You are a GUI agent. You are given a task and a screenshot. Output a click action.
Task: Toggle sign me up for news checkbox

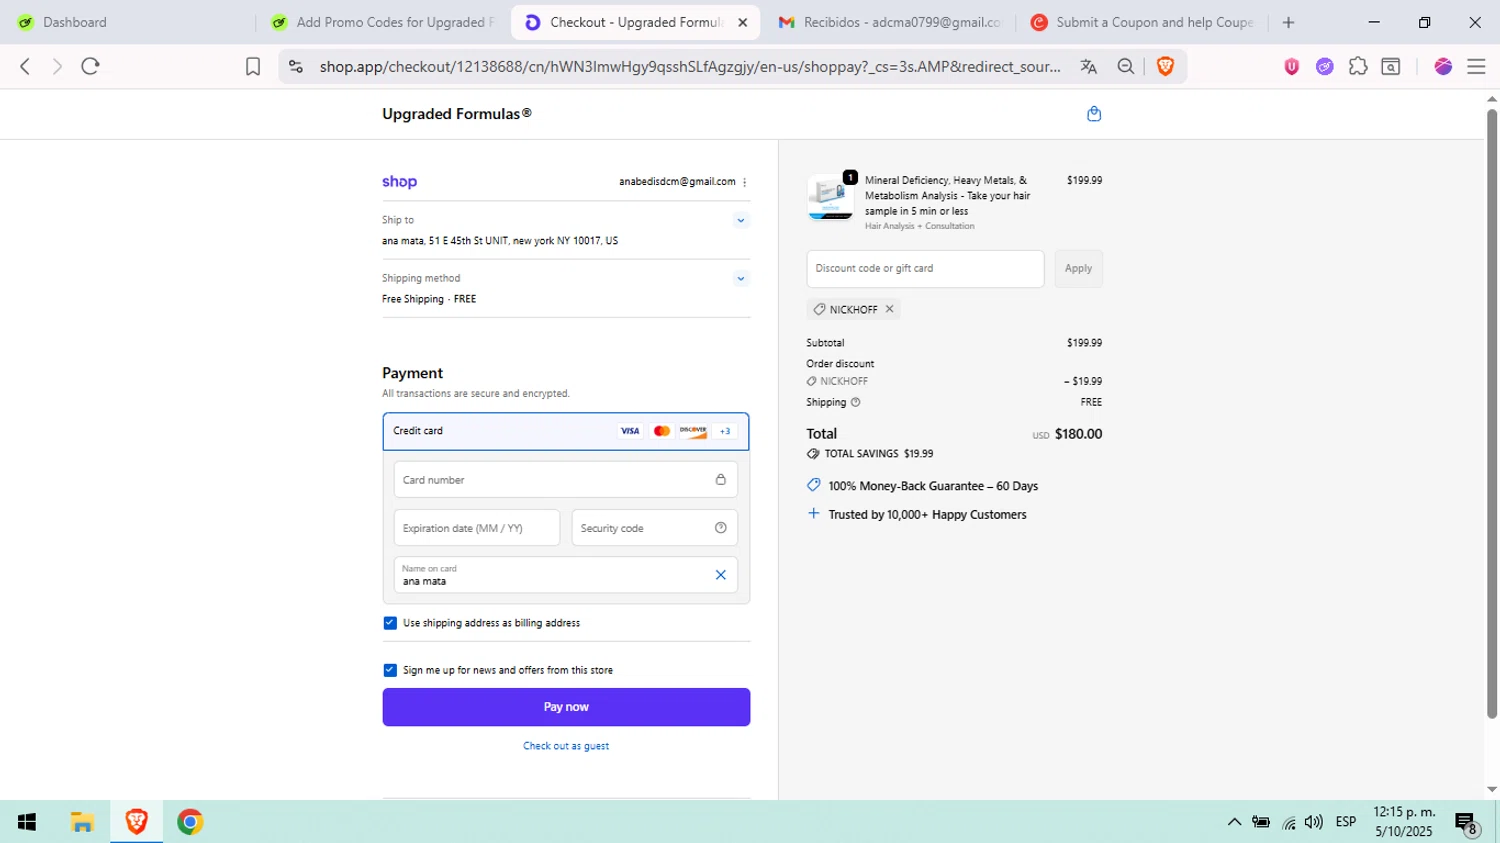coord(390,670)
